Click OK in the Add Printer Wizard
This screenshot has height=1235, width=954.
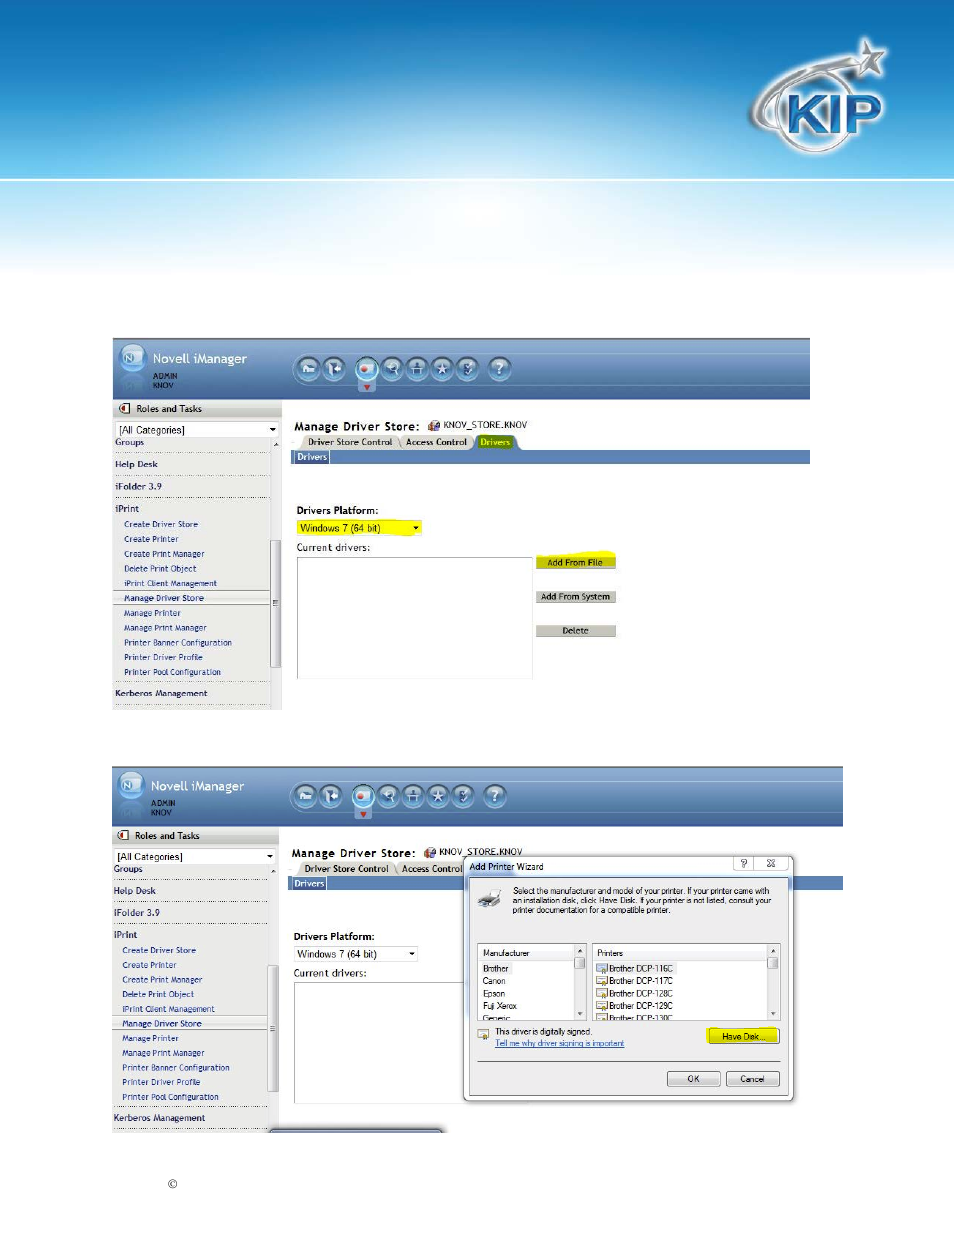tap(693, 1079)
